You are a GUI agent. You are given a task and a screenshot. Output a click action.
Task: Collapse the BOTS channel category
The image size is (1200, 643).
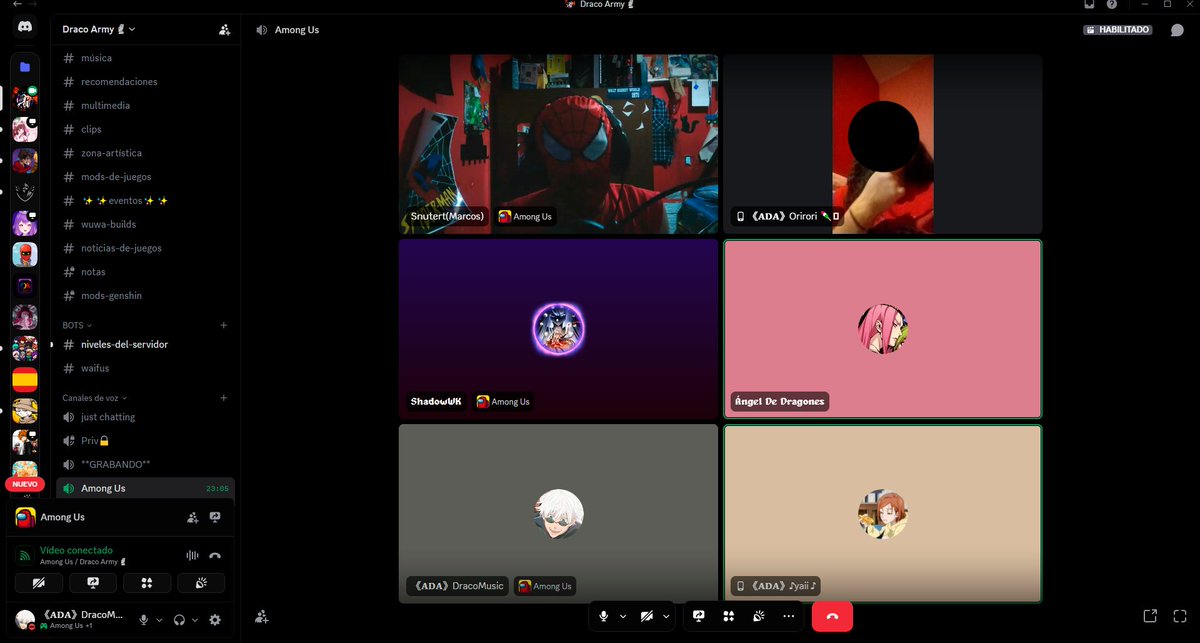76,325
